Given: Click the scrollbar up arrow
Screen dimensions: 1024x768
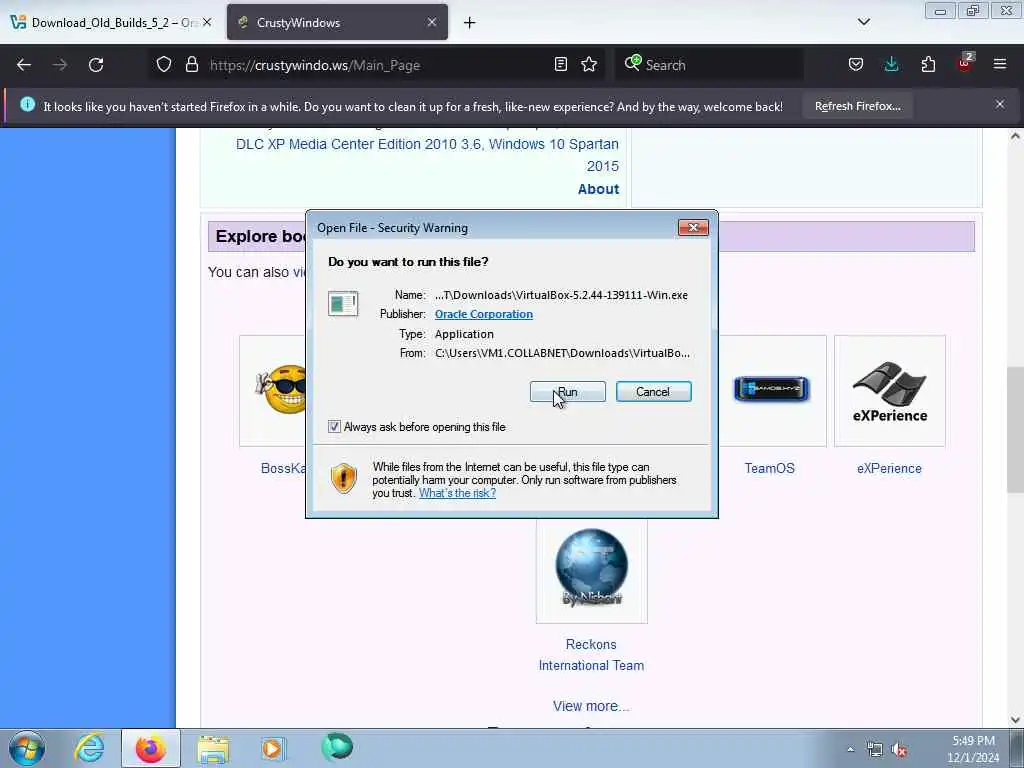Looking at the screenshot, I should 1015,136.
